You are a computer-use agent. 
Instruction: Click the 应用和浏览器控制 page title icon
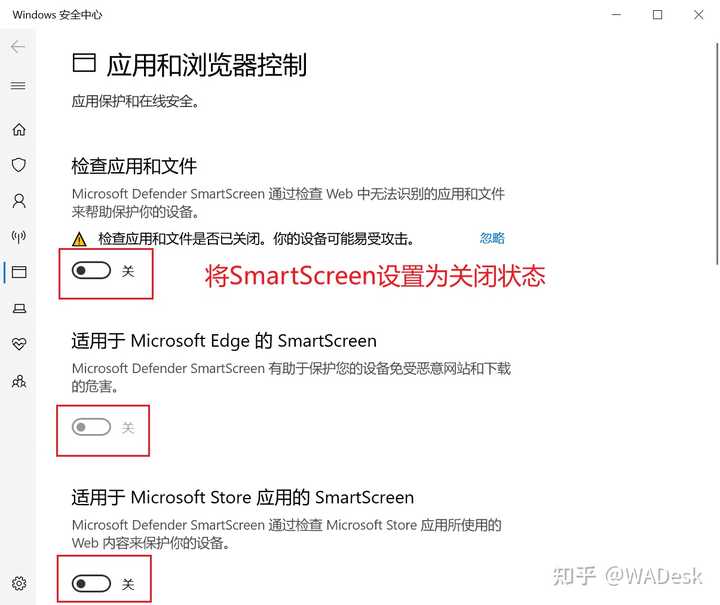84,63
